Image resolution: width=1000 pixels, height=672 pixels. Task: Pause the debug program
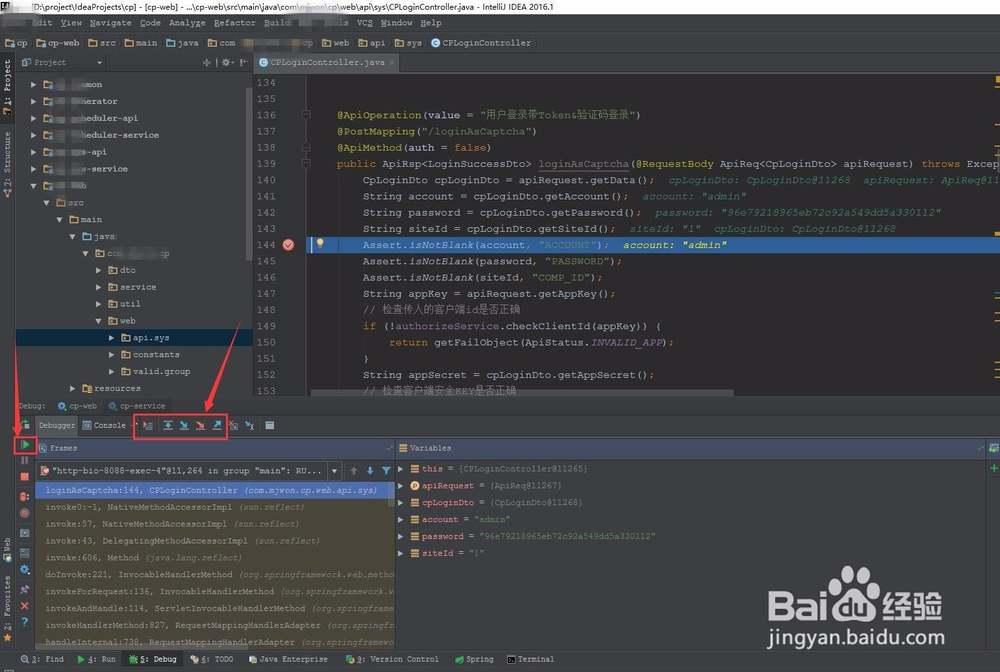[x=25, y=460]
